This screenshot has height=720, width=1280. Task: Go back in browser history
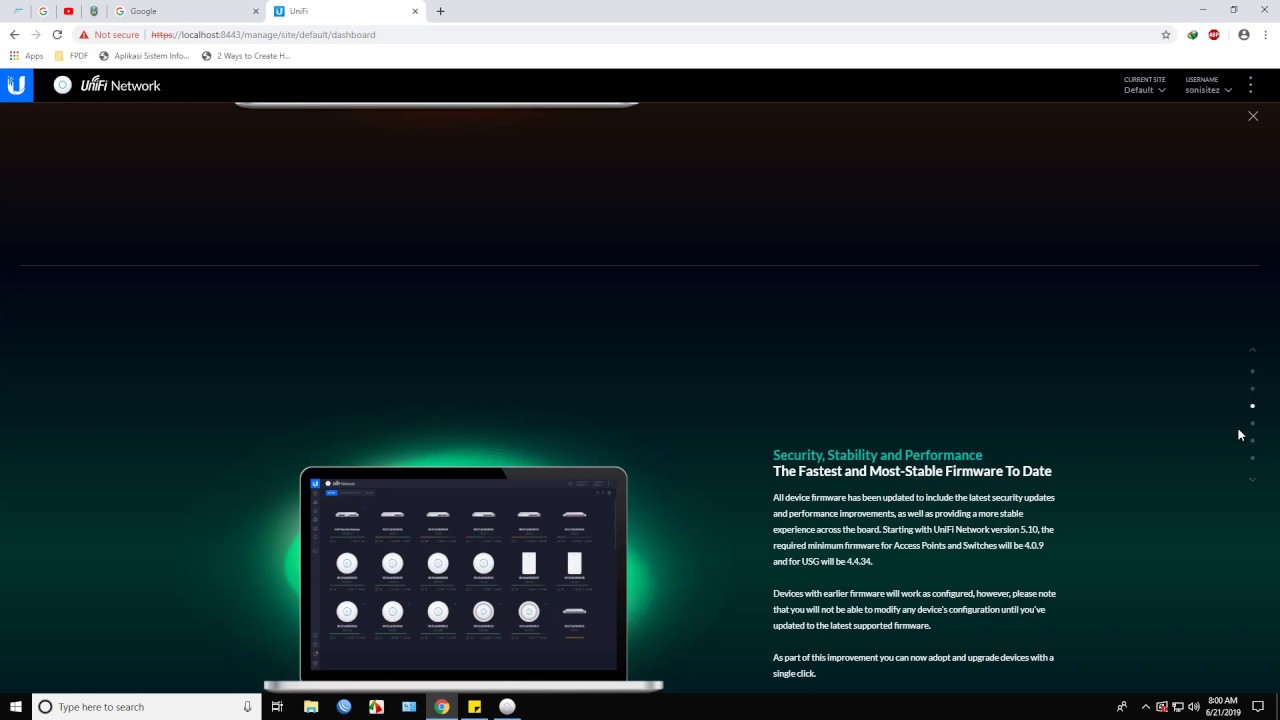[14, 34]
